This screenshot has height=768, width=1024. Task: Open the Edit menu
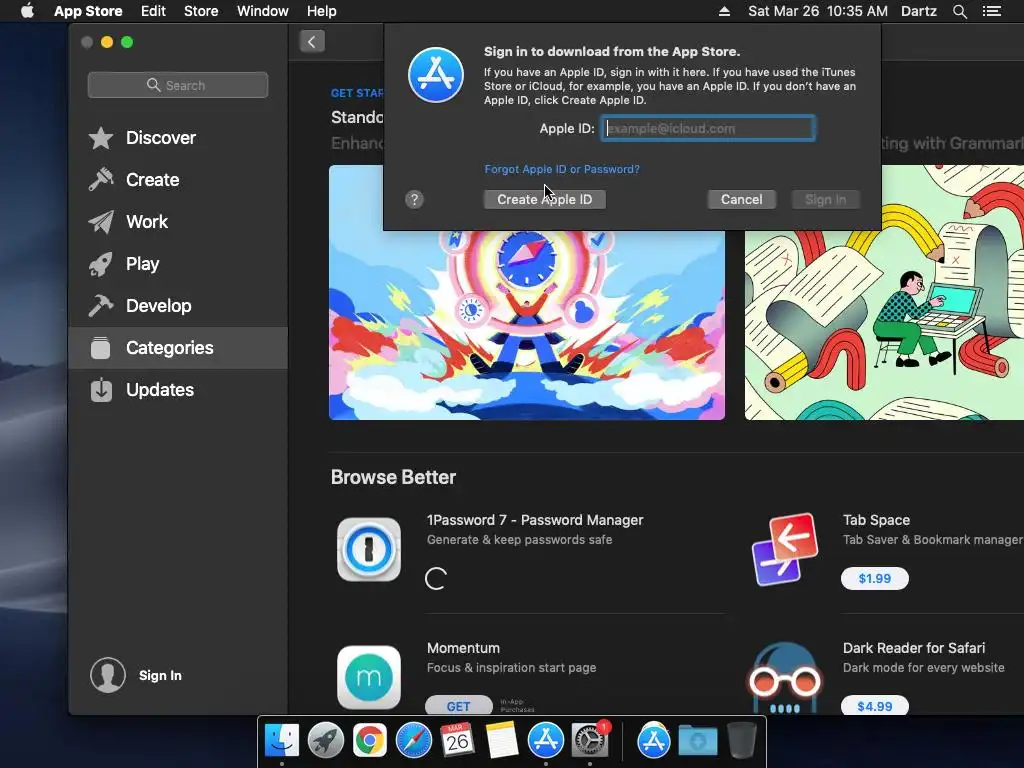tap(153, 11)
